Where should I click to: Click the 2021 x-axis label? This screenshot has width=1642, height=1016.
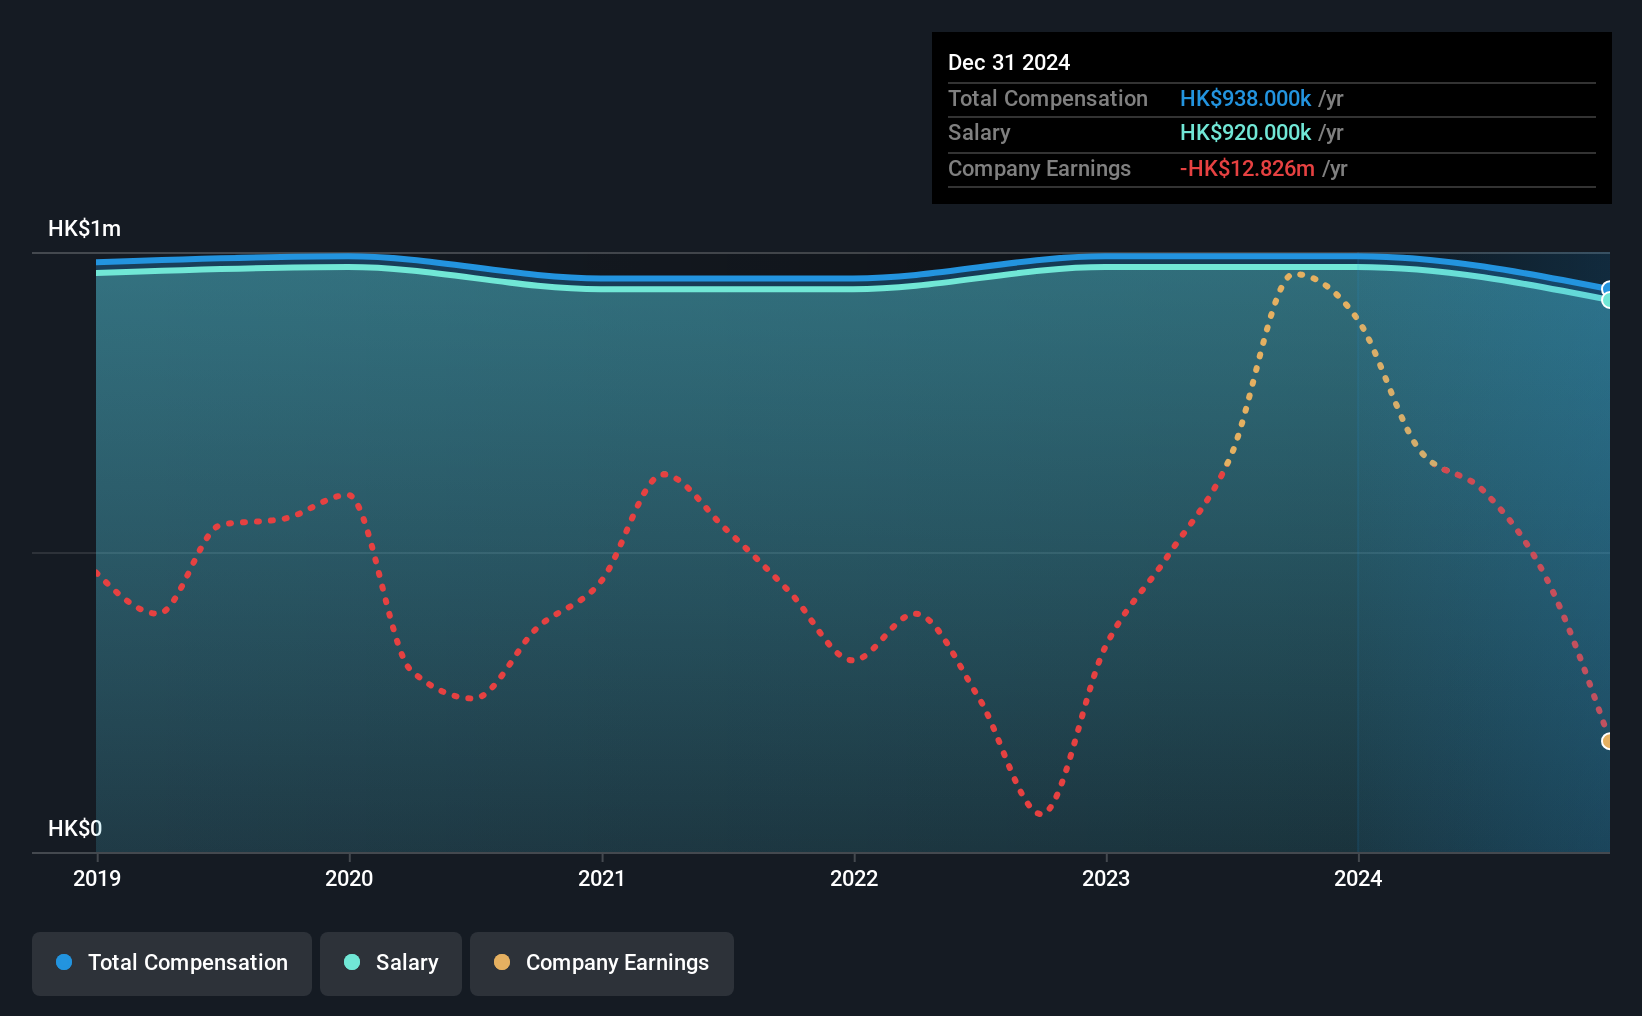602,878
